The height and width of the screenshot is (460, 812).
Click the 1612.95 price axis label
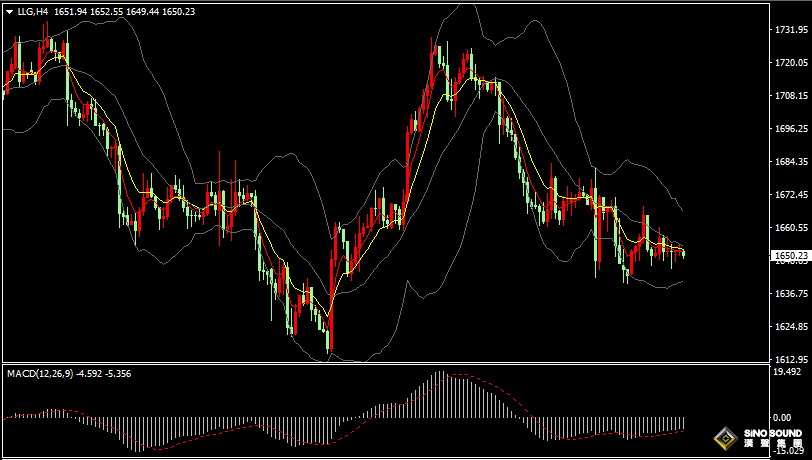[x=791, y=359]
